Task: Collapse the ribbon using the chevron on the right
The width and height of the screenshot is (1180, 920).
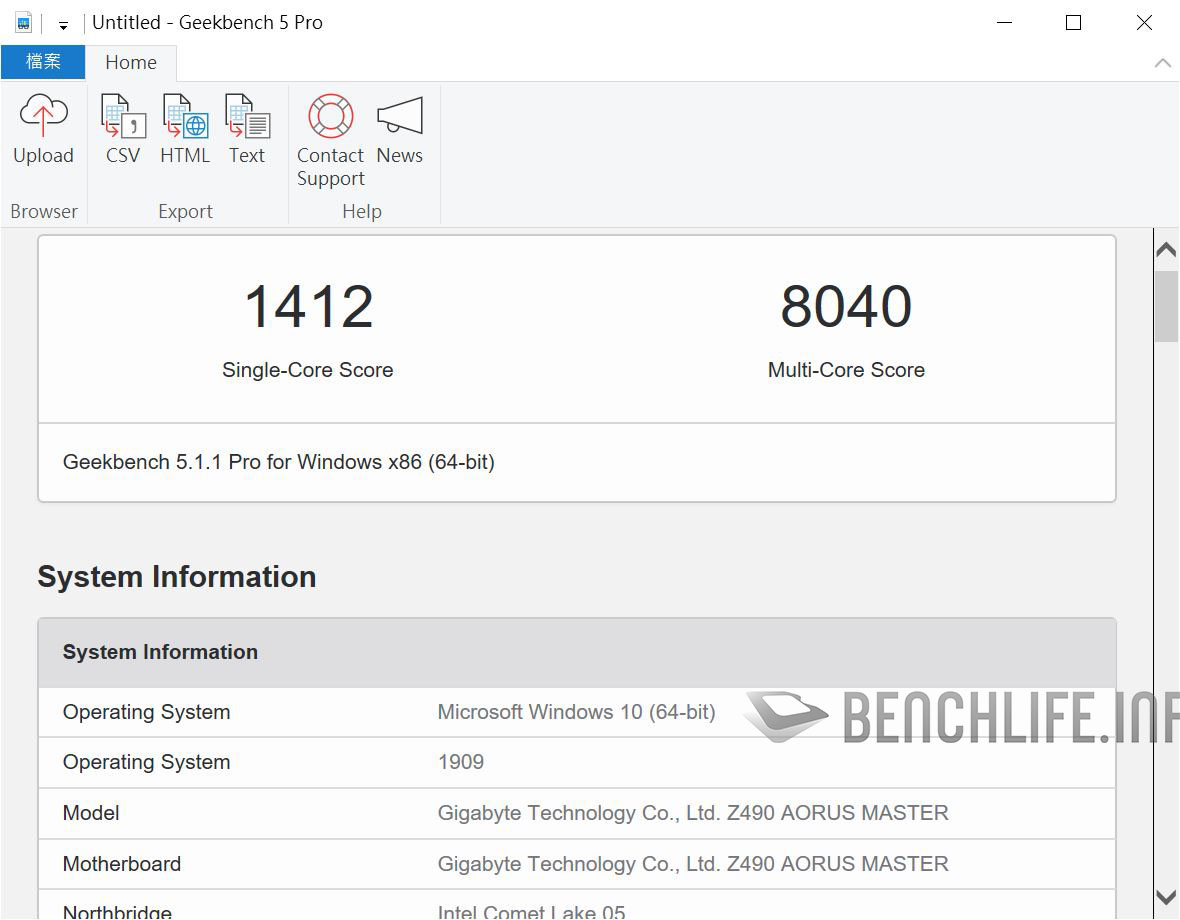Action: (1162, 62)
